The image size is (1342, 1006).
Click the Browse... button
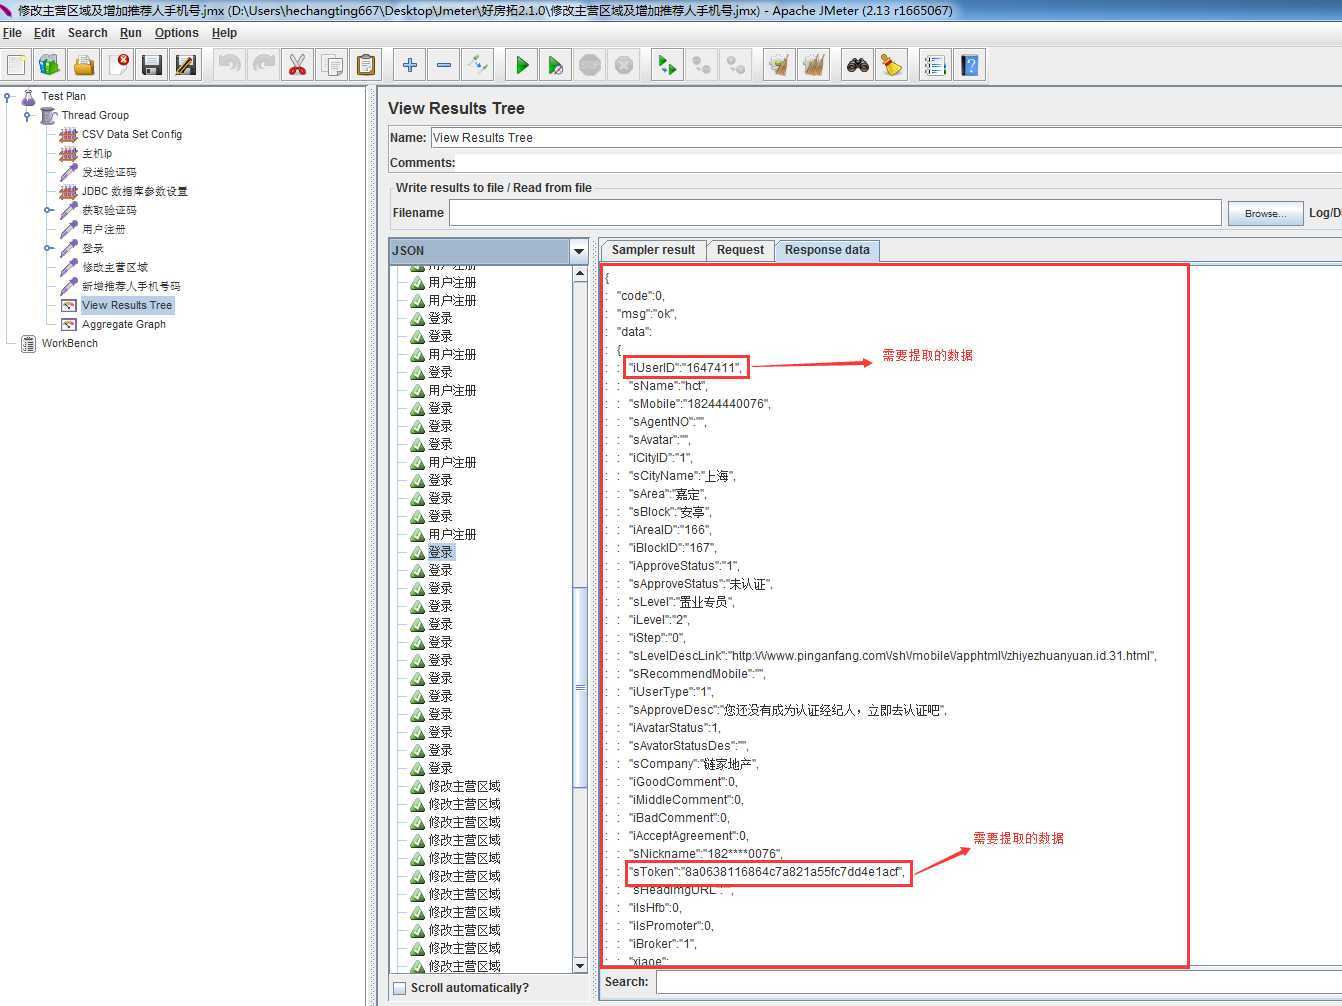(1265, 213)
